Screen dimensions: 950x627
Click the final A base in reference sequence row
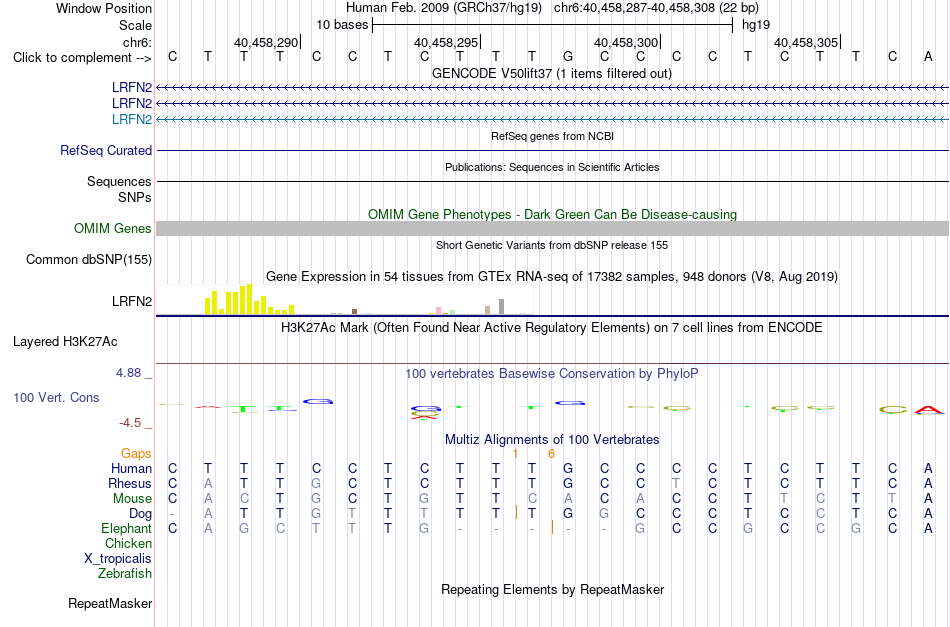click(928, 56)
